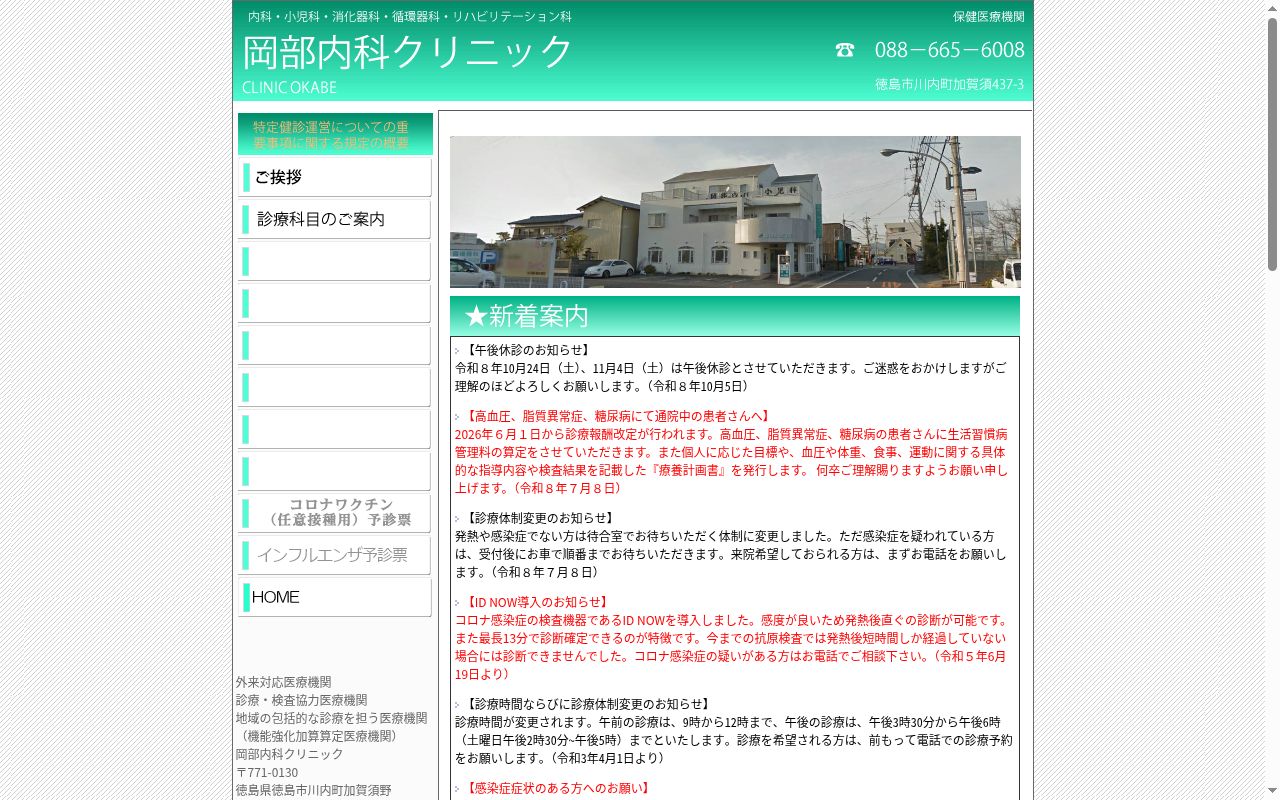Click the 【診療体制変更のお知らせ】 heading
This screenshot has width=1280, height=800.
click(x=539, y=518)
